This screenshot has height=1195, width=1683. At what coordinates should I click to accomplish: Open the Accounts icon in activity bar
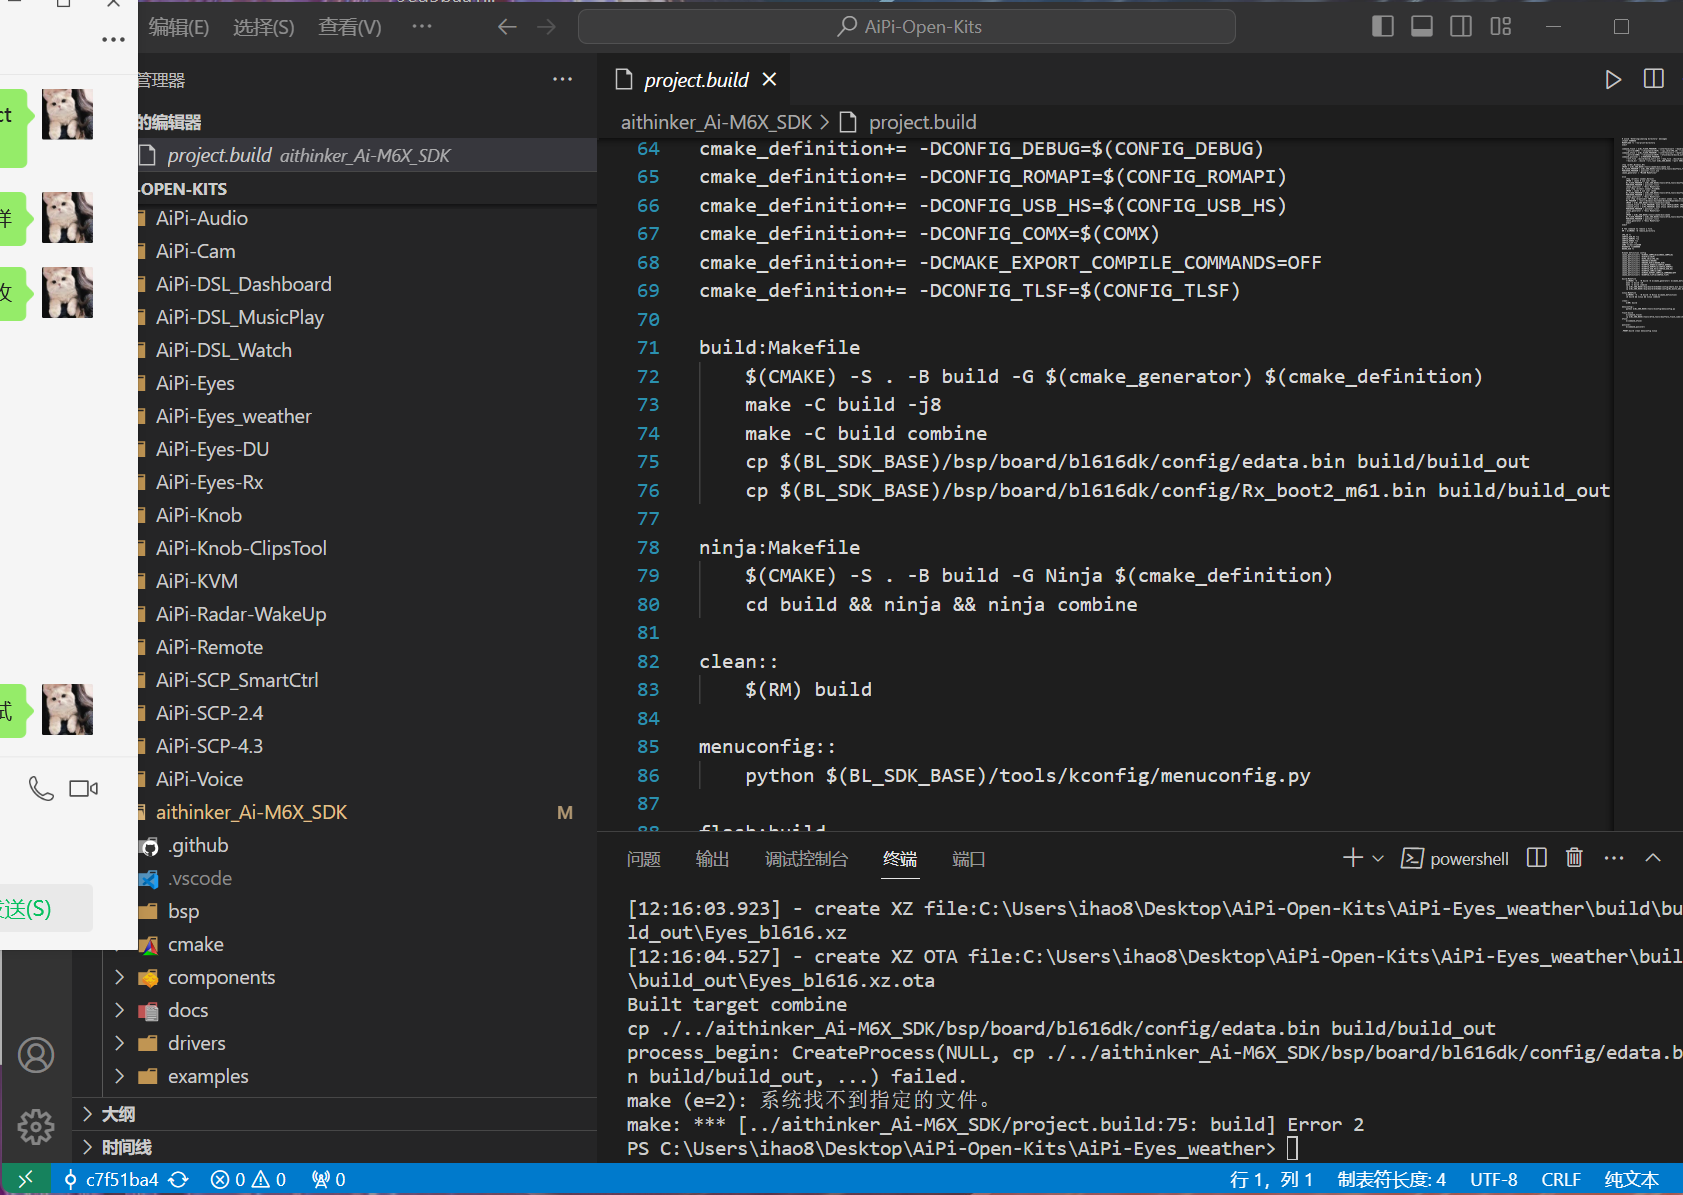pyautogui.click(x=36, y=1055)
